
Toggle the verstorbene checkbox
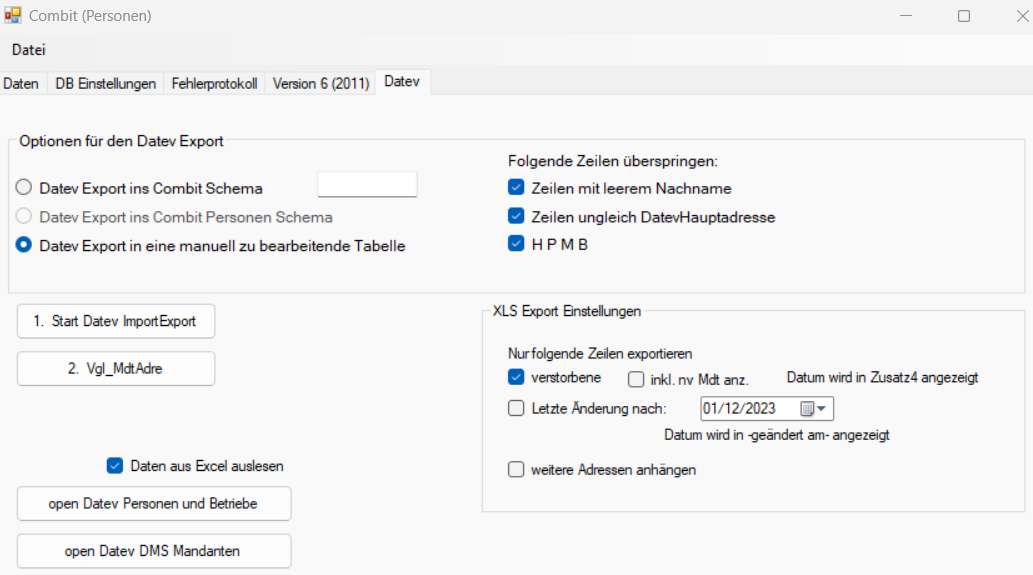coord(516,377)
